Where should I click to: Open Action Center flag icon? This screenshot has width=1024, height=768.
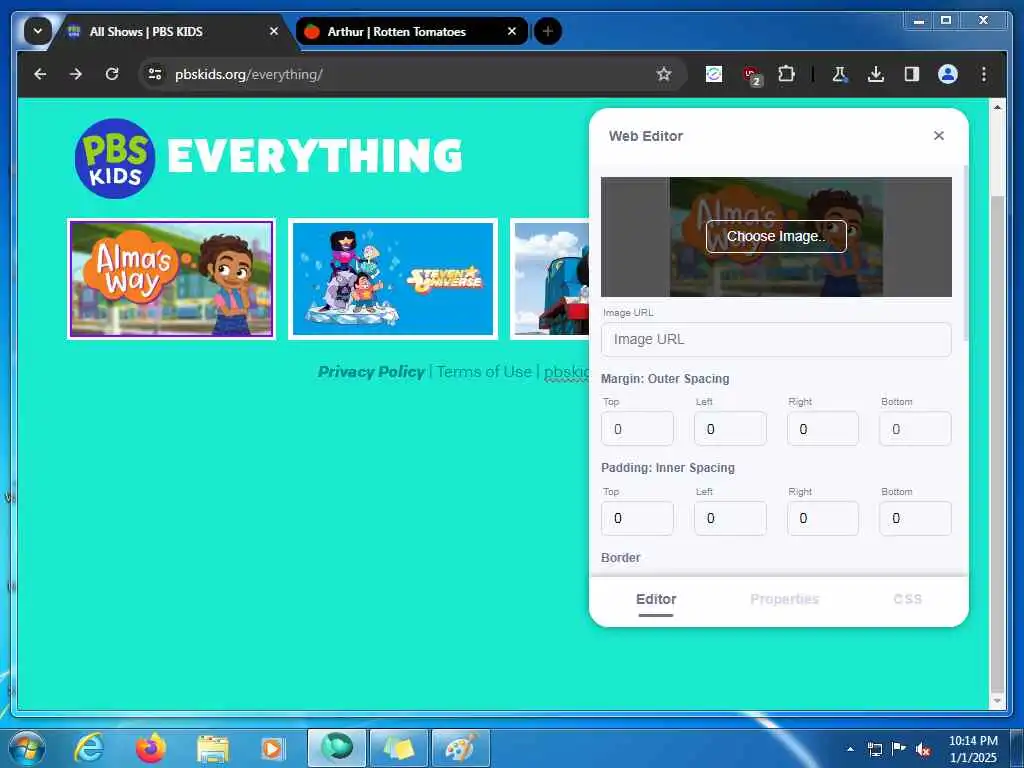(898, 749)
